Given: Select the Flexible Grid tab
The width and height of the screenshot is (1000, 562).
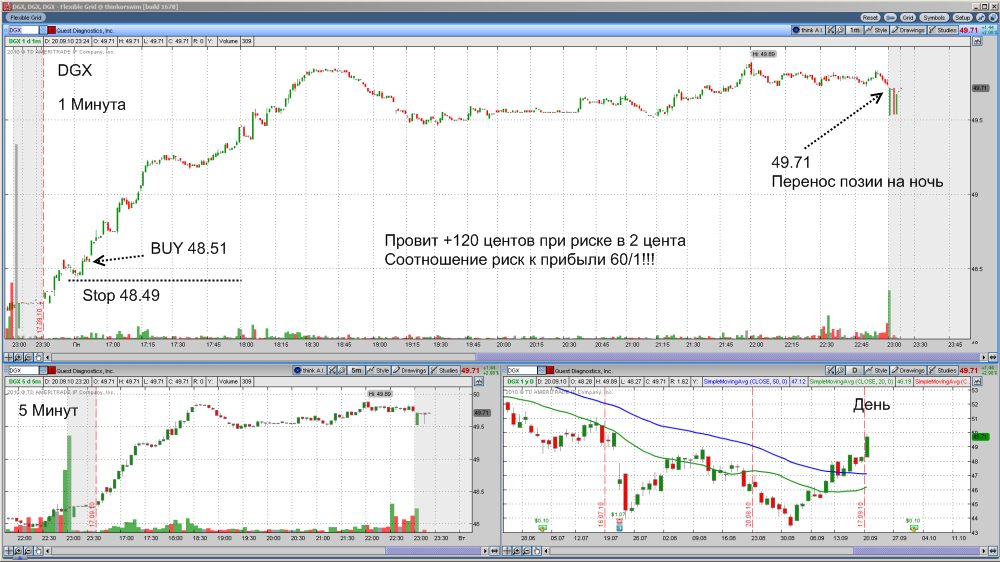Looking at the screenshot, I should pos(24,18).
